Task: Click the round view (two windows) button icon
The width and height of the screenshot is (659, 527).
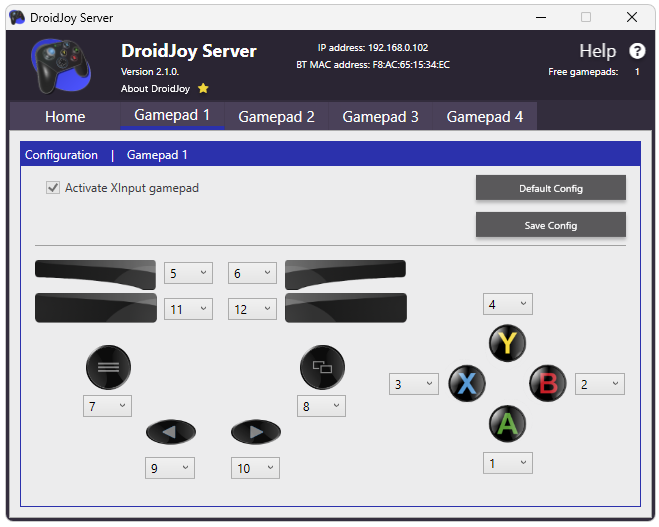Action: coord(322,367)
